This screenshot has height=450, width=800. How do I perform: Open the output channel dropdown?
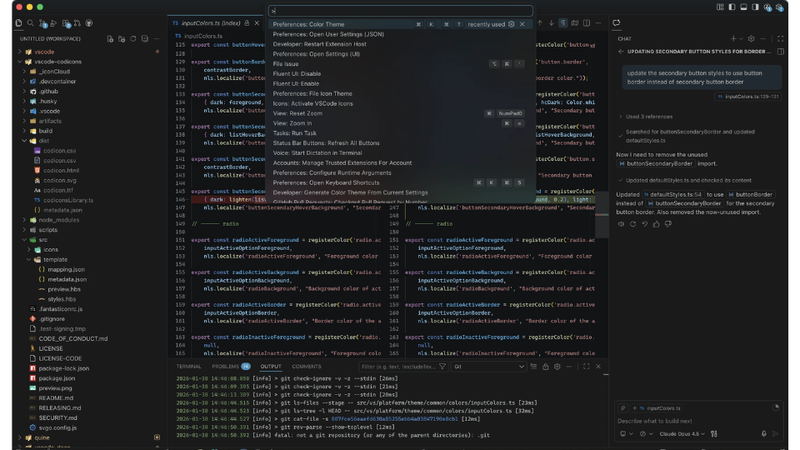pos(488,366)
